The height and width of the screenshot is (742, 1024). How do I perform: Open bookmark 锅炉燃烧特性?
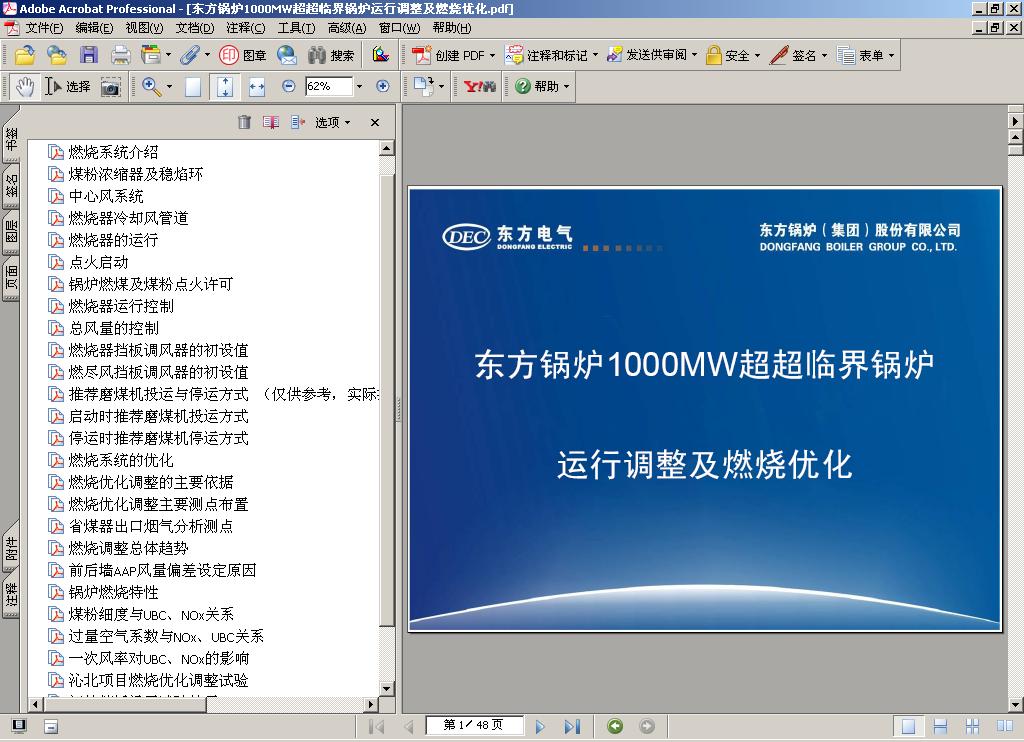point(113,592)
